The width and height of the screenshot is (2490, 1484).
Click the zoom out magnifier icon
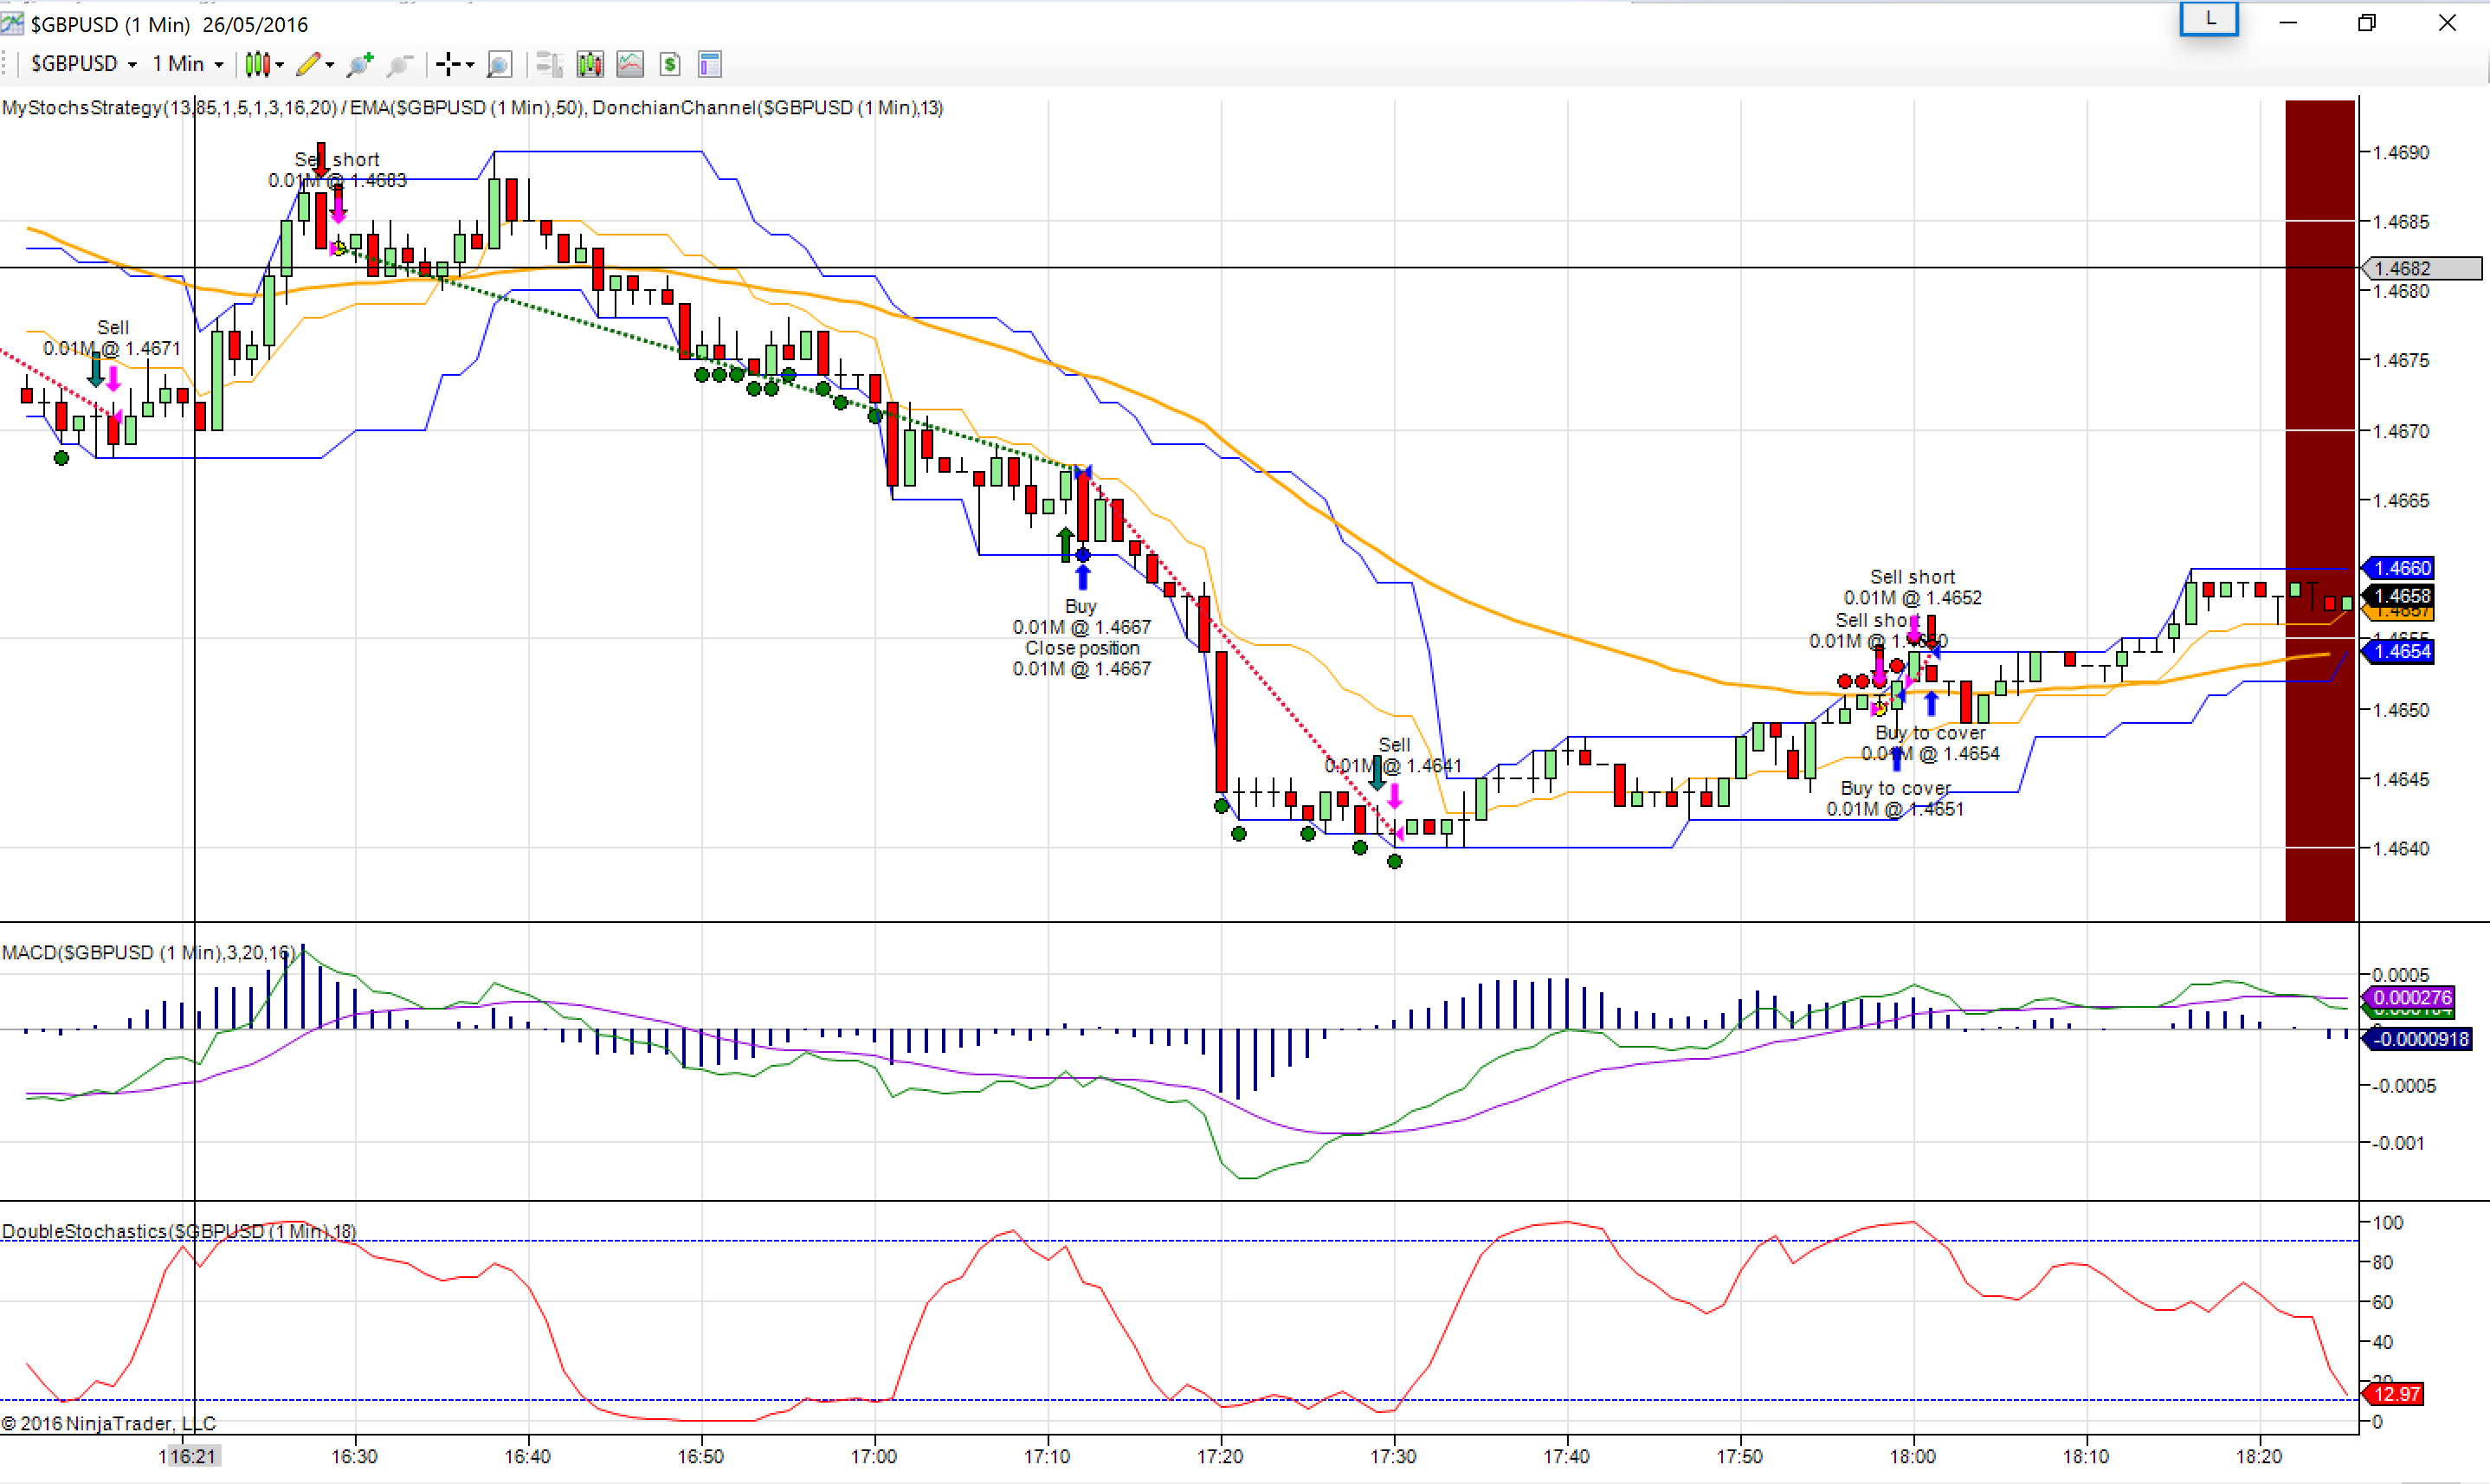coord(400,65)
